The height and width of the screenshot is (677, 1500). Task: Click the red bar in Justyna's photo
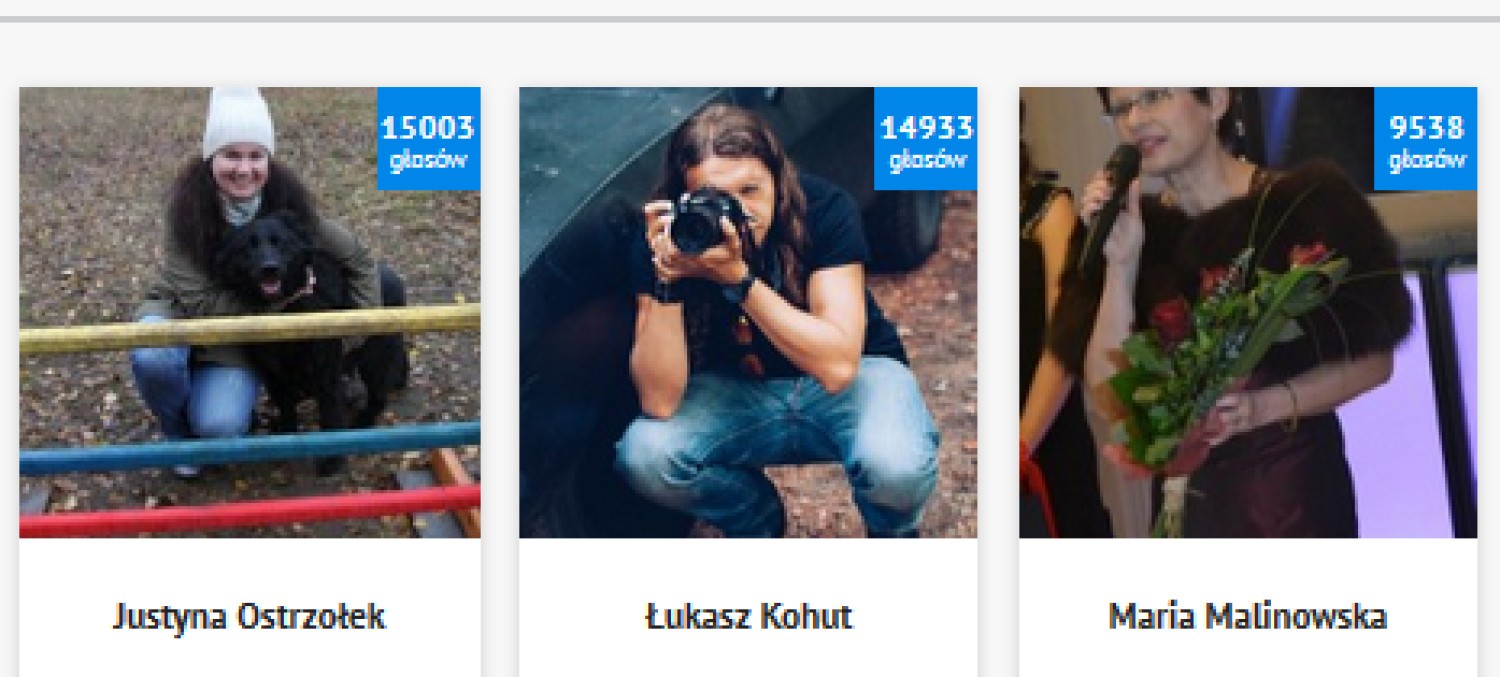249,510
